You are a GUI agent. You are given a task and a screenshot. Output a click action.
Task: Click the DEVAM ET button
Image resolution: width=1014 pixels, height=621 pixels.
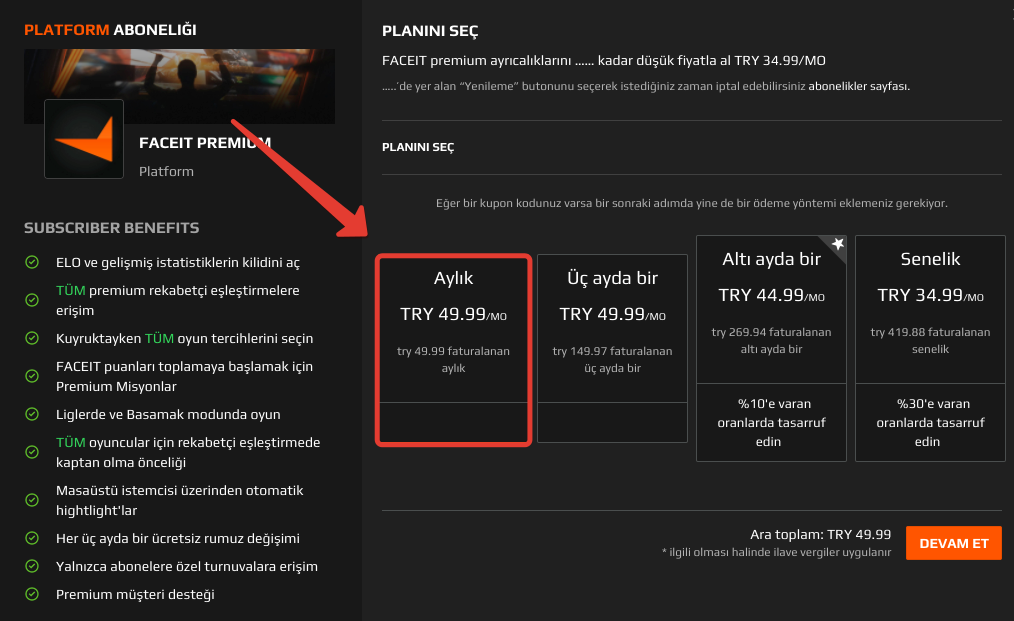point(954,543)
